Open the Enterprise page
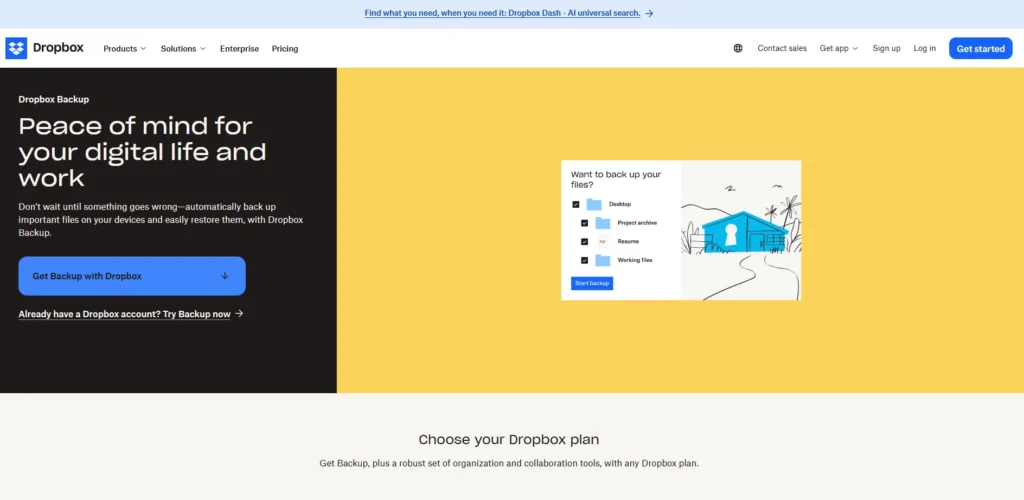This screenshot has width=1024, height=500. coord(239,49)
